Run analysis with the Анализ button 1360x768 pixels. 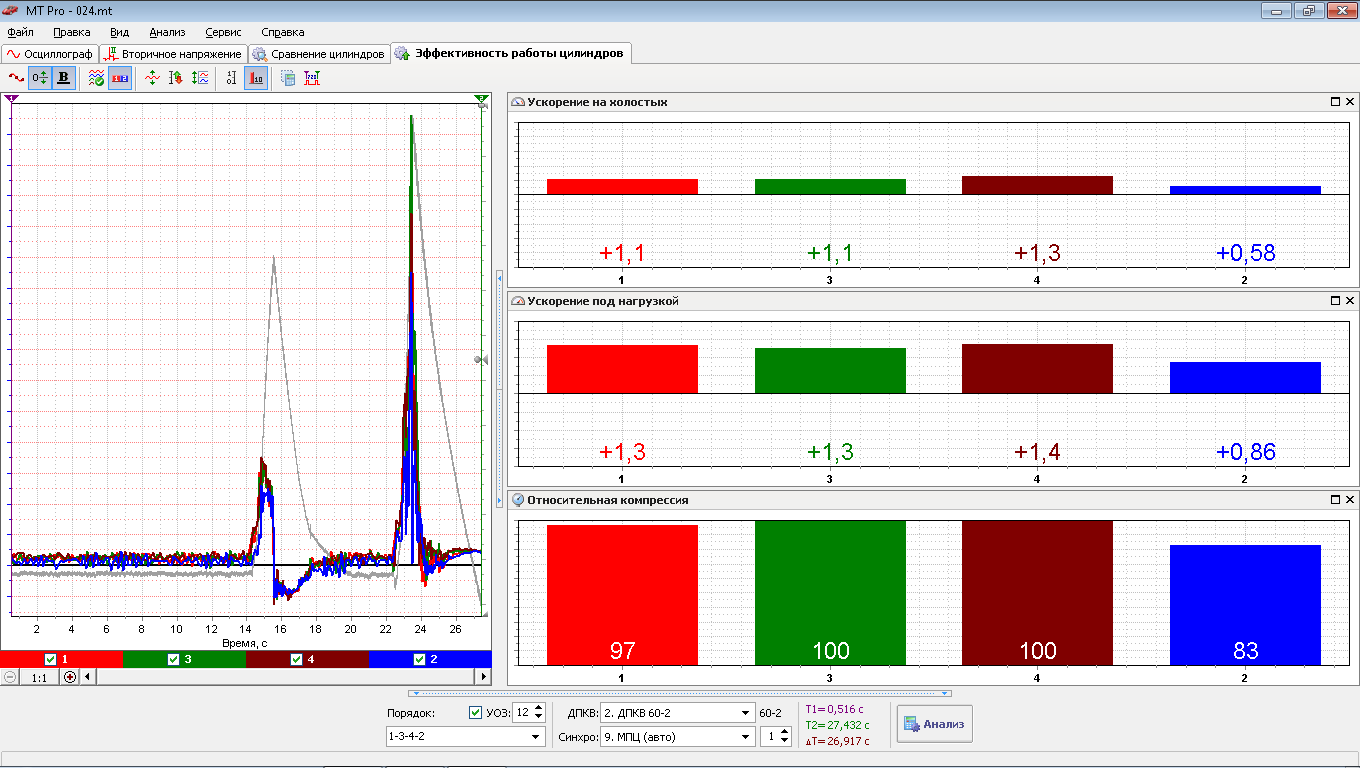(934, 724)
